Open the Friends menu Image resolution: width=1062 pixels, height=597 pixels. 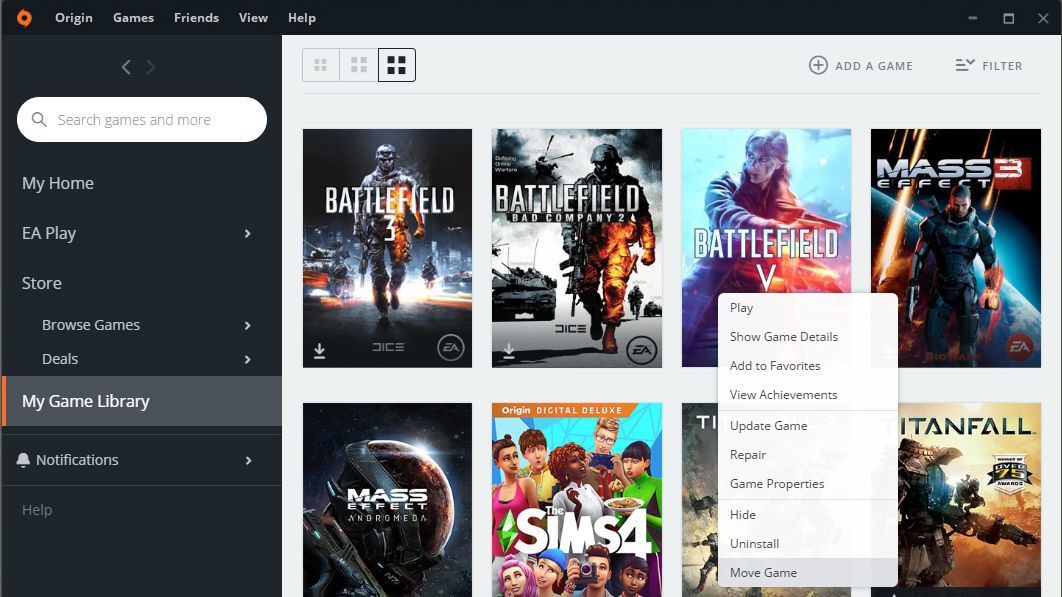point(196,18)
